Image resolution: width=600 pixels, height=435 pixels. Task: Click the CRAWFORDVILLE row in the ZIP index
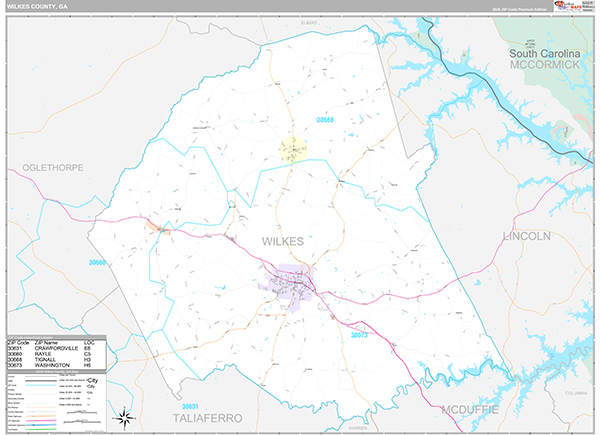(56, 348)
